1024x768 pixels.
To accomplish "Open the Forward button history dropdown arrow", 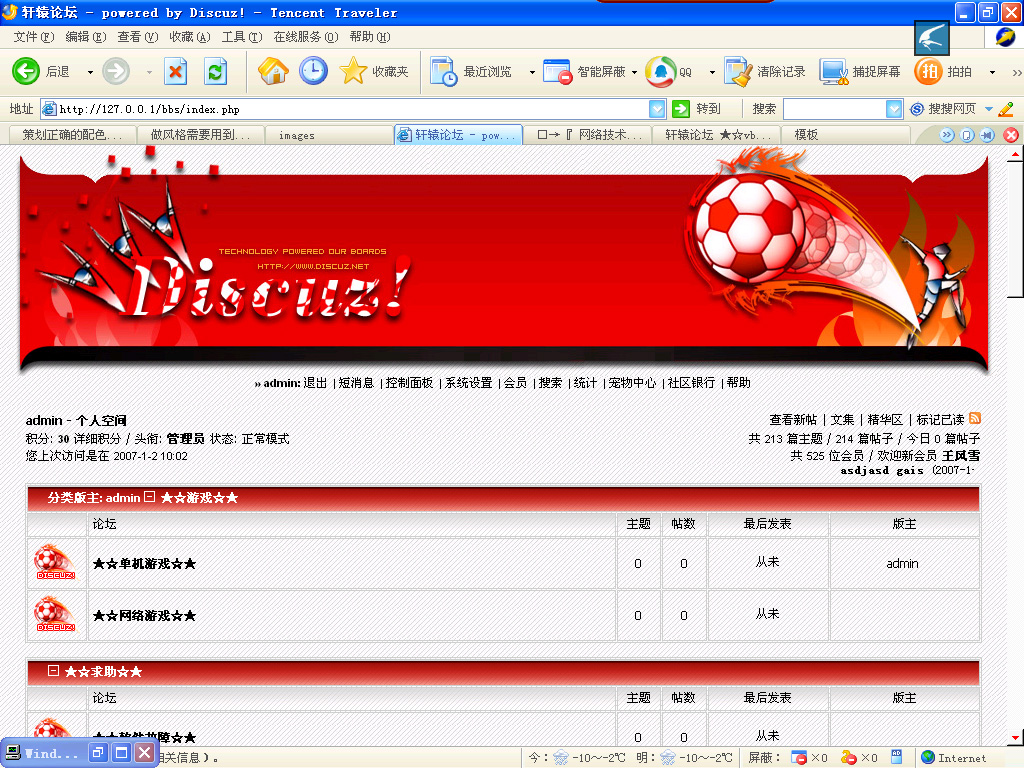I will point(150,72).
